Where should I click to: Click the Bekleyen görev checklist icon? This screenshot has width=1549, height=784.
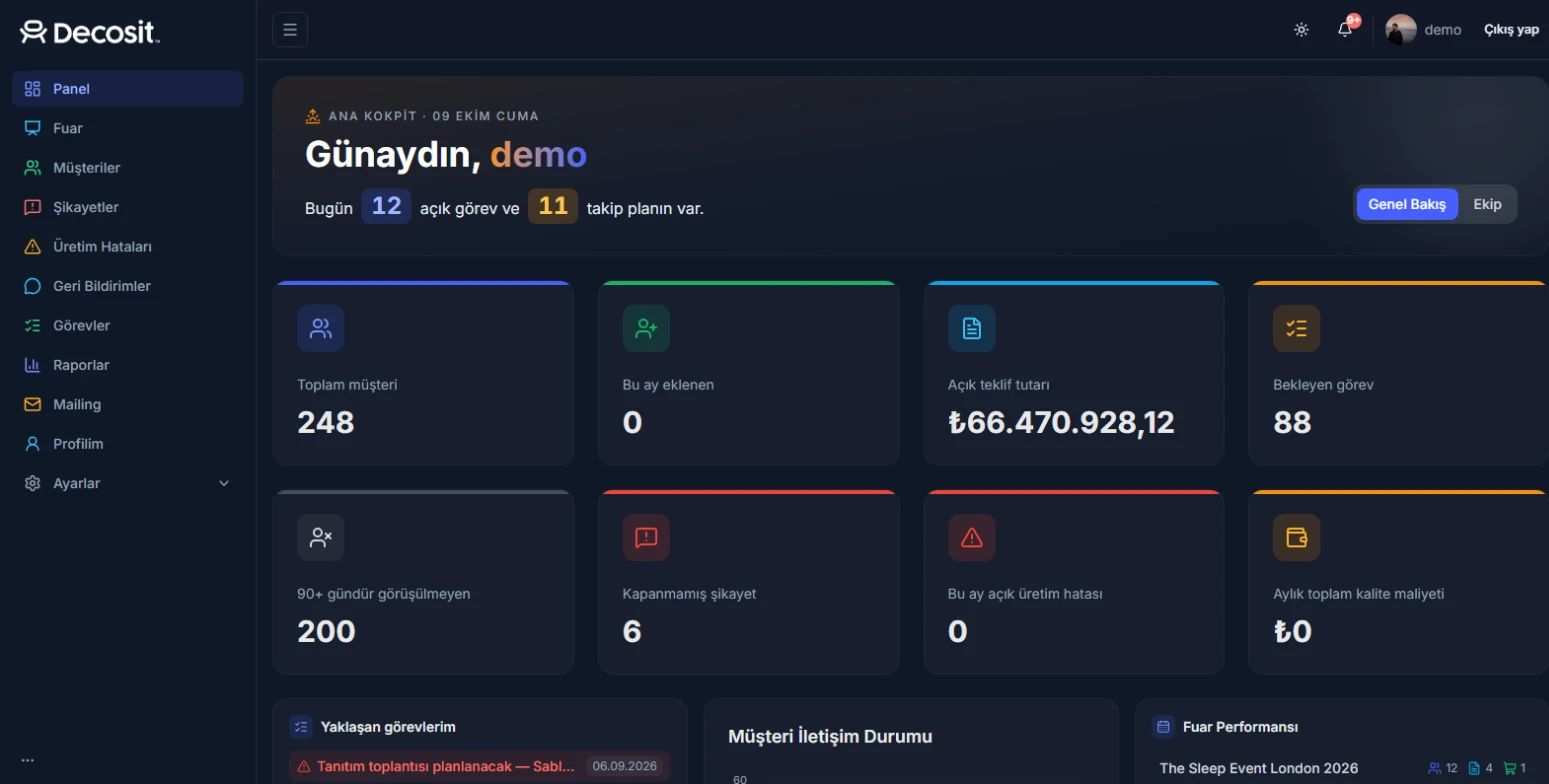coord(1297,328)
